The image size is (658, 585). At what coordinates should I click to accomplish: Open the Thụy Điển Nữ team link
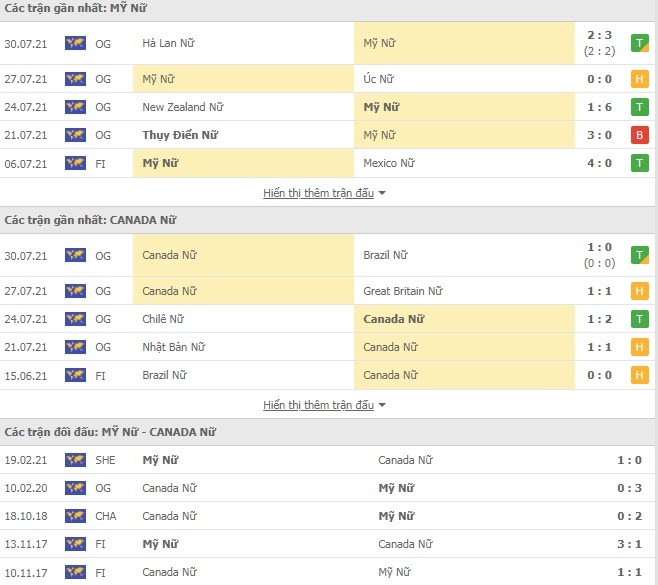coord(180,135)
